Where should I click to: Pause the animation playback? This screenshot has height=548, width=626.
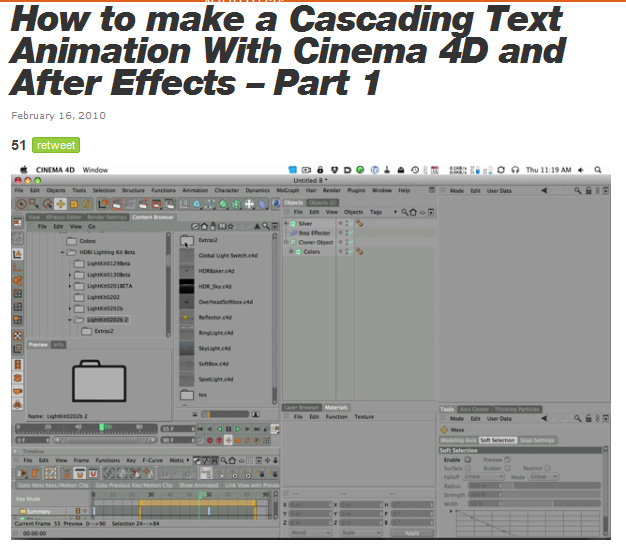(x=228, y=429)
